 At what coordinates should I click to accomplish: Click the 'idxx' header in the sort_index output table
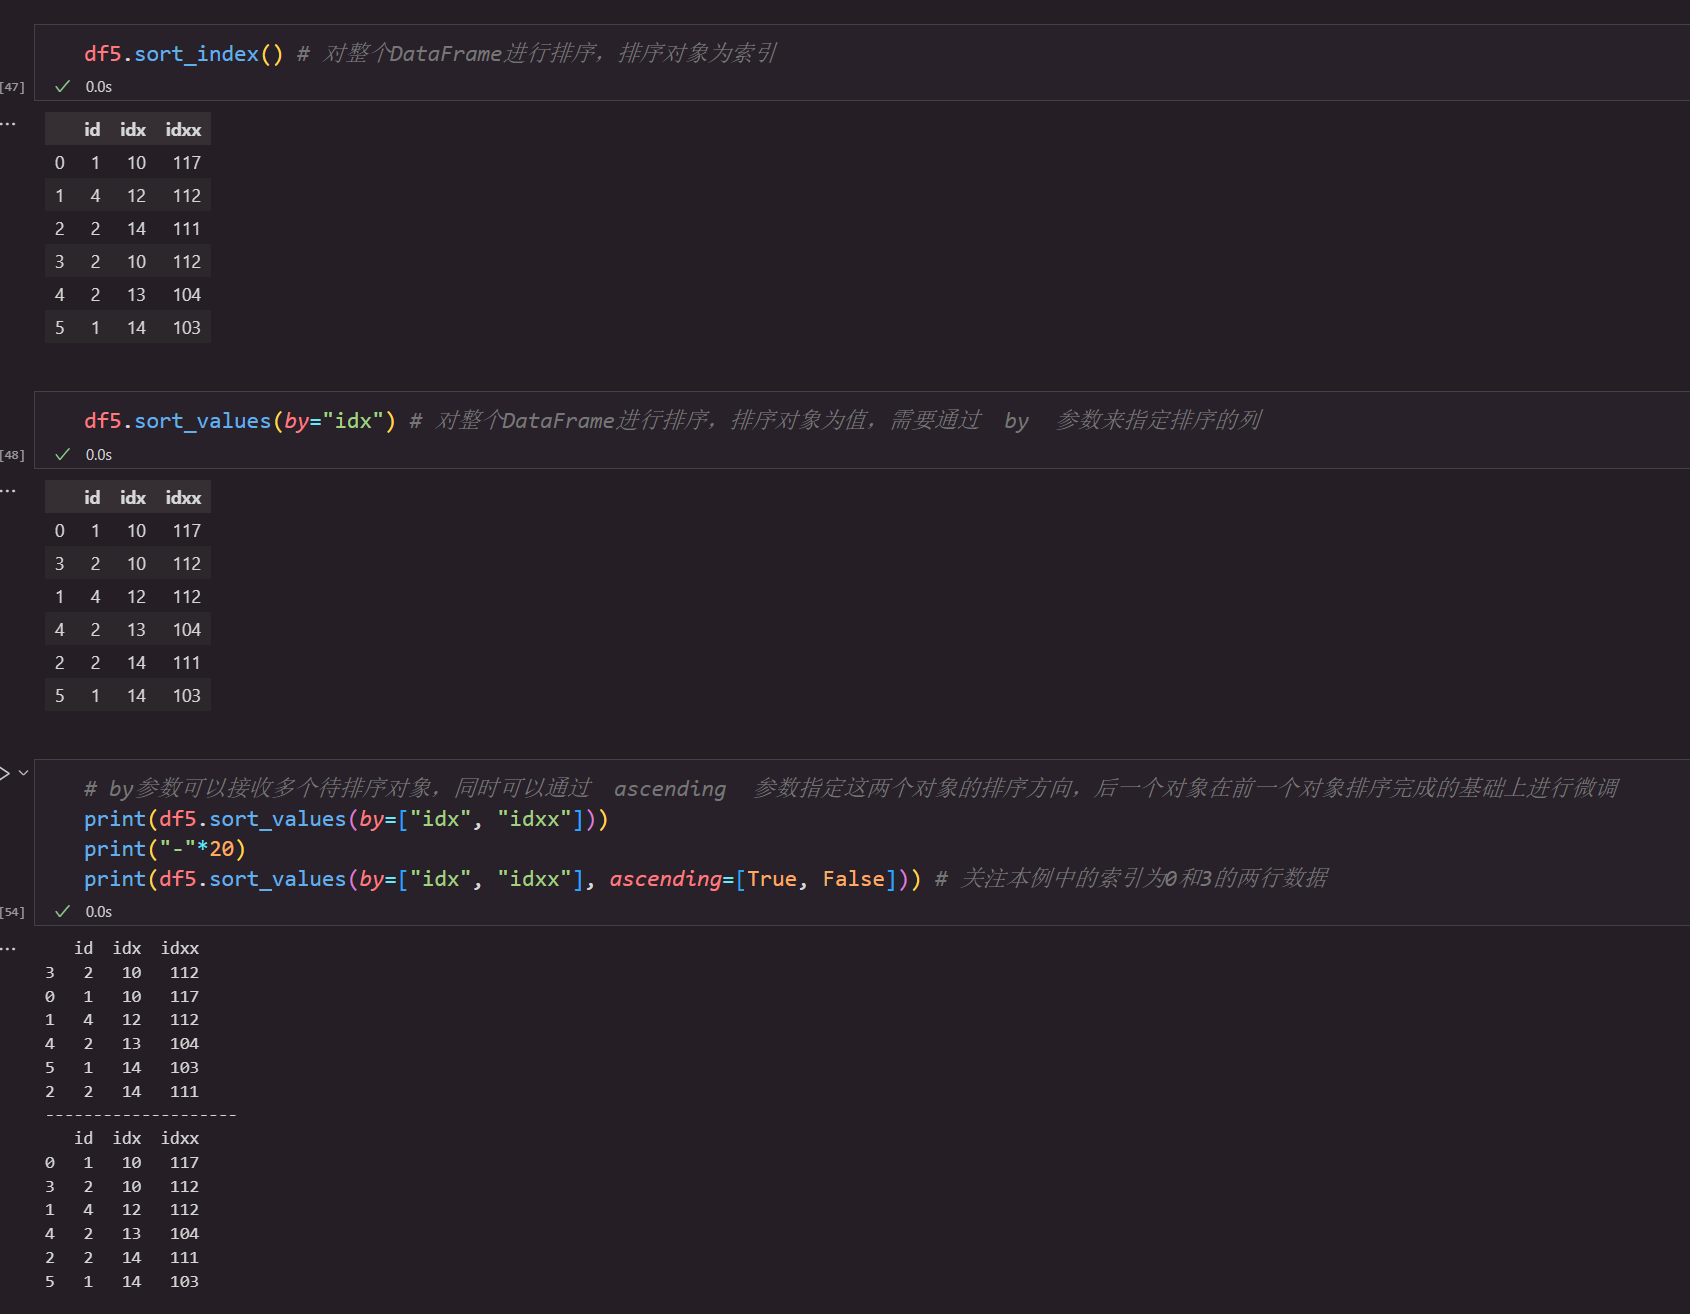click(183, 130)
